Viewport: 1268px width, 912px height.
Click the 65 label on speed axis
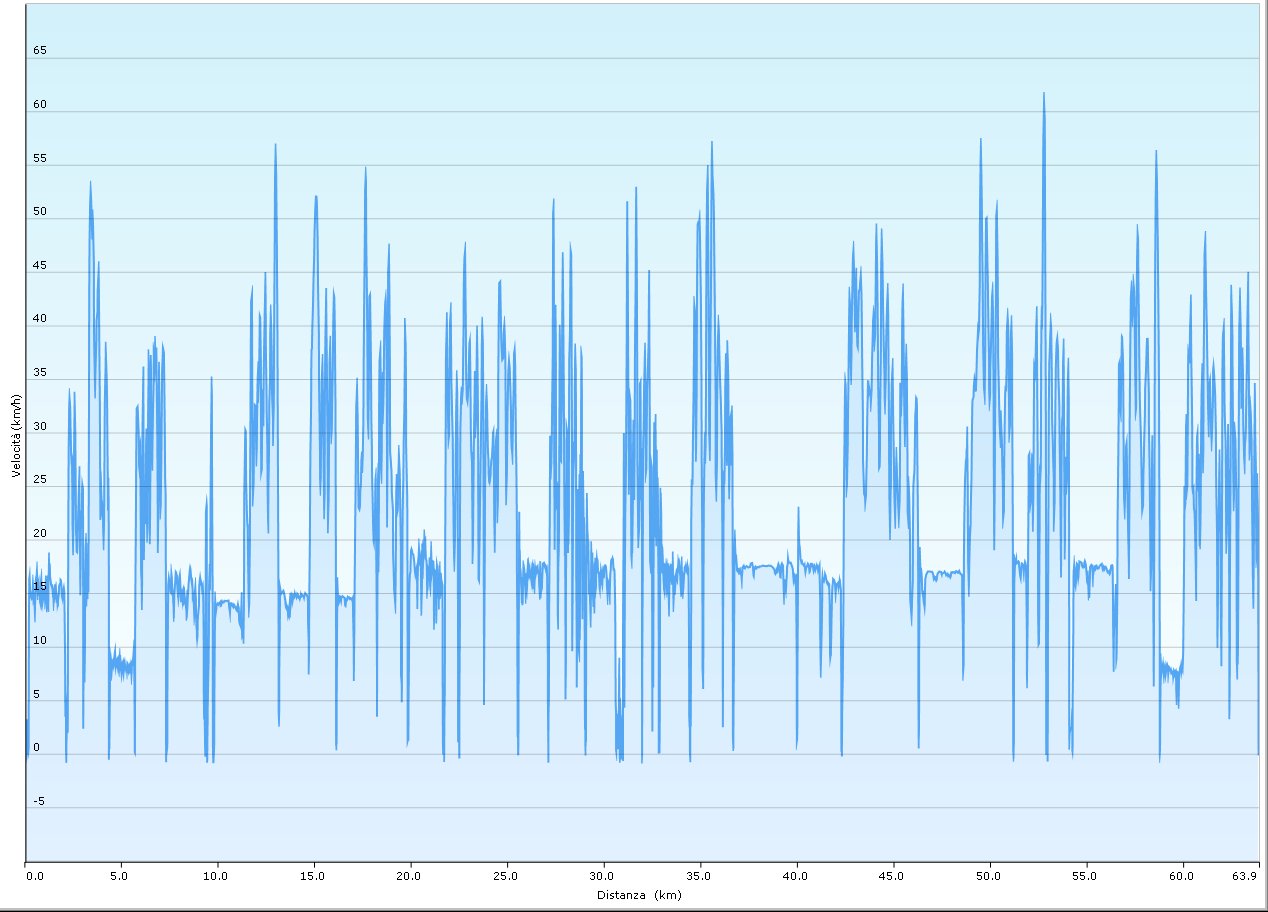[x=40, y=50]
